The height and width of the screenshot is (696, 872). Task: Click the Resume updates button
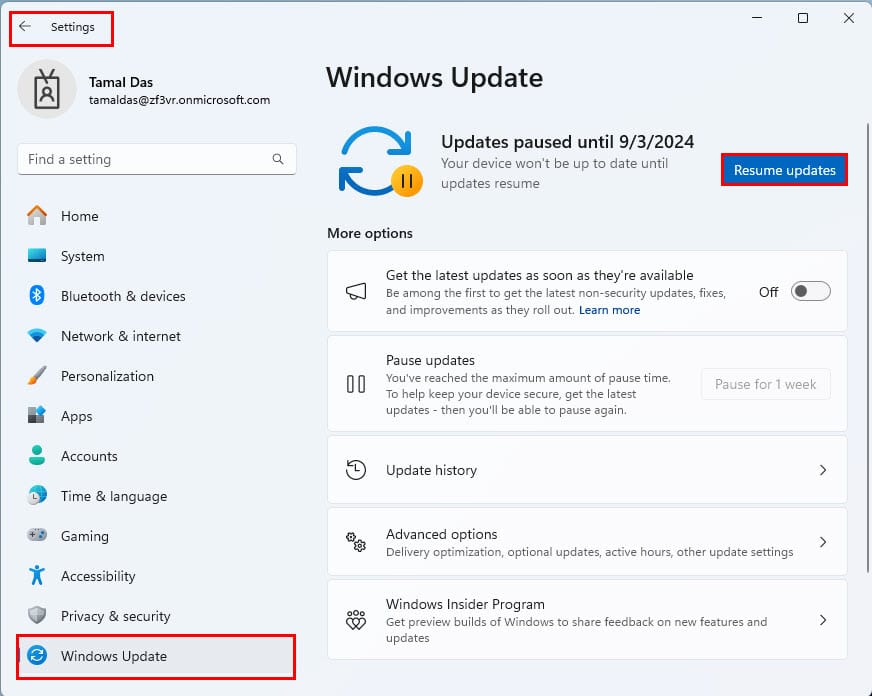tap(784, 170)
